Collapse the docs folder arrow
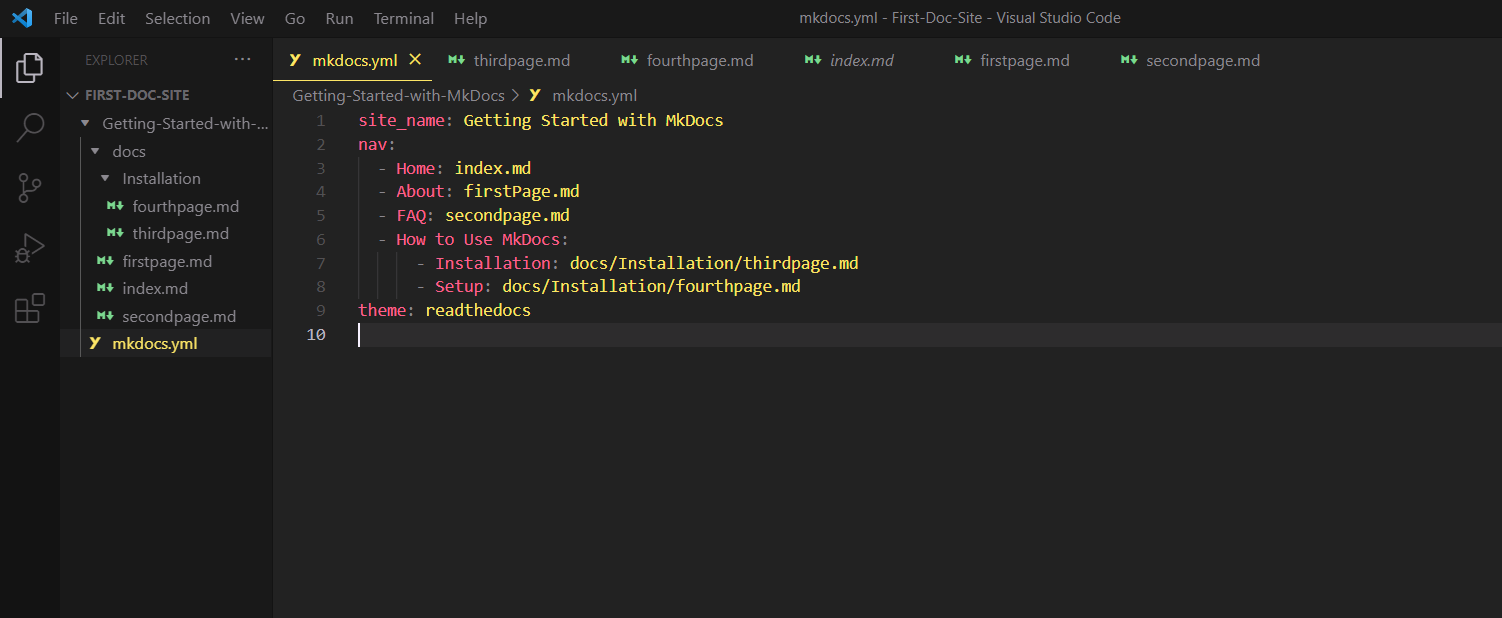The width and height of the screenshot is (1502, 618). 95,151
